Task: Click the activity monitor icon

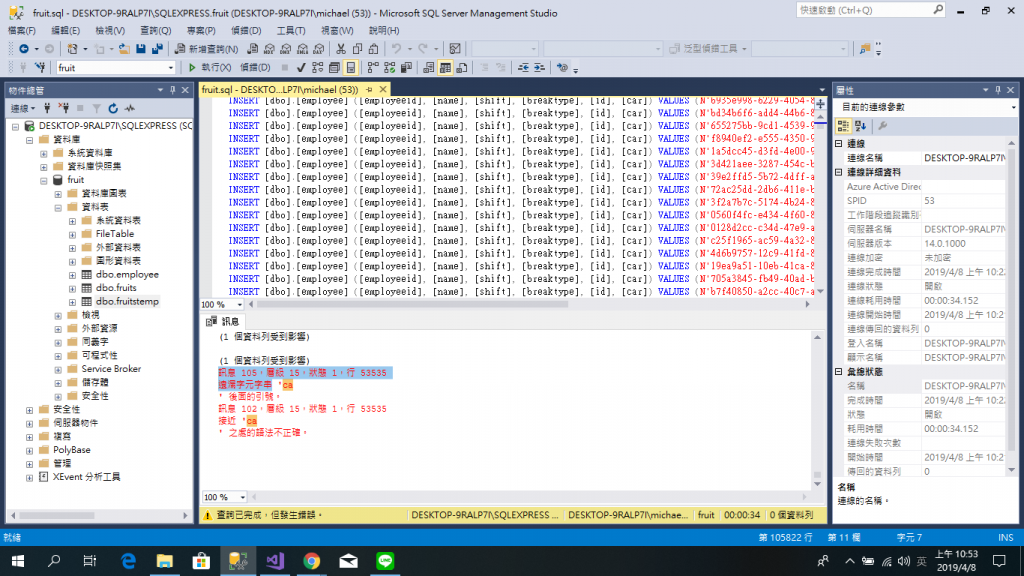Action: pyautogui.click(x=129, y=108)
